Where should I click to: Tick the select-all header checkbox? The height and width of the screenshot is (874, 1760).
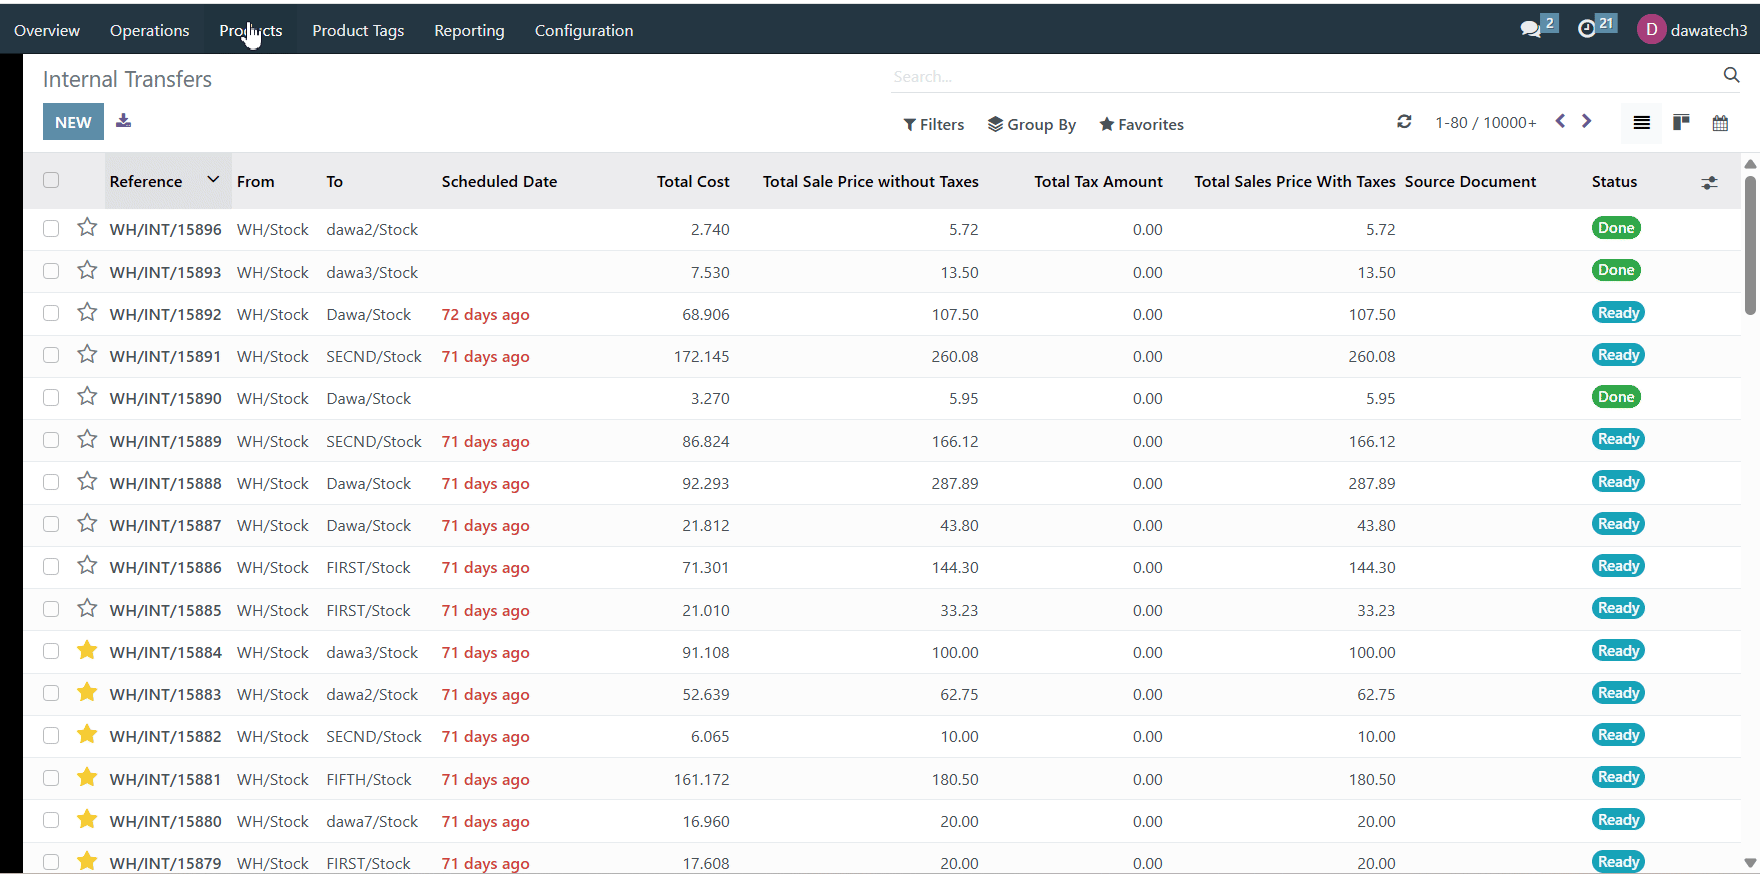(x=51, y=180)
